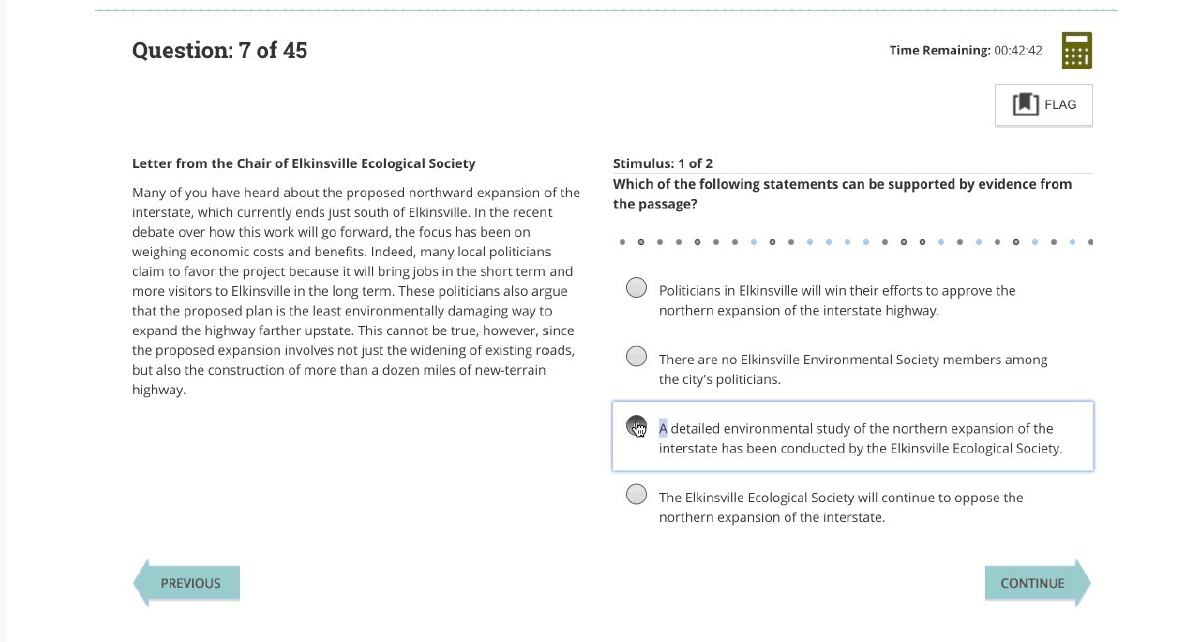Click the Elkinsville Ecological Society letter title

pos(303,163)
